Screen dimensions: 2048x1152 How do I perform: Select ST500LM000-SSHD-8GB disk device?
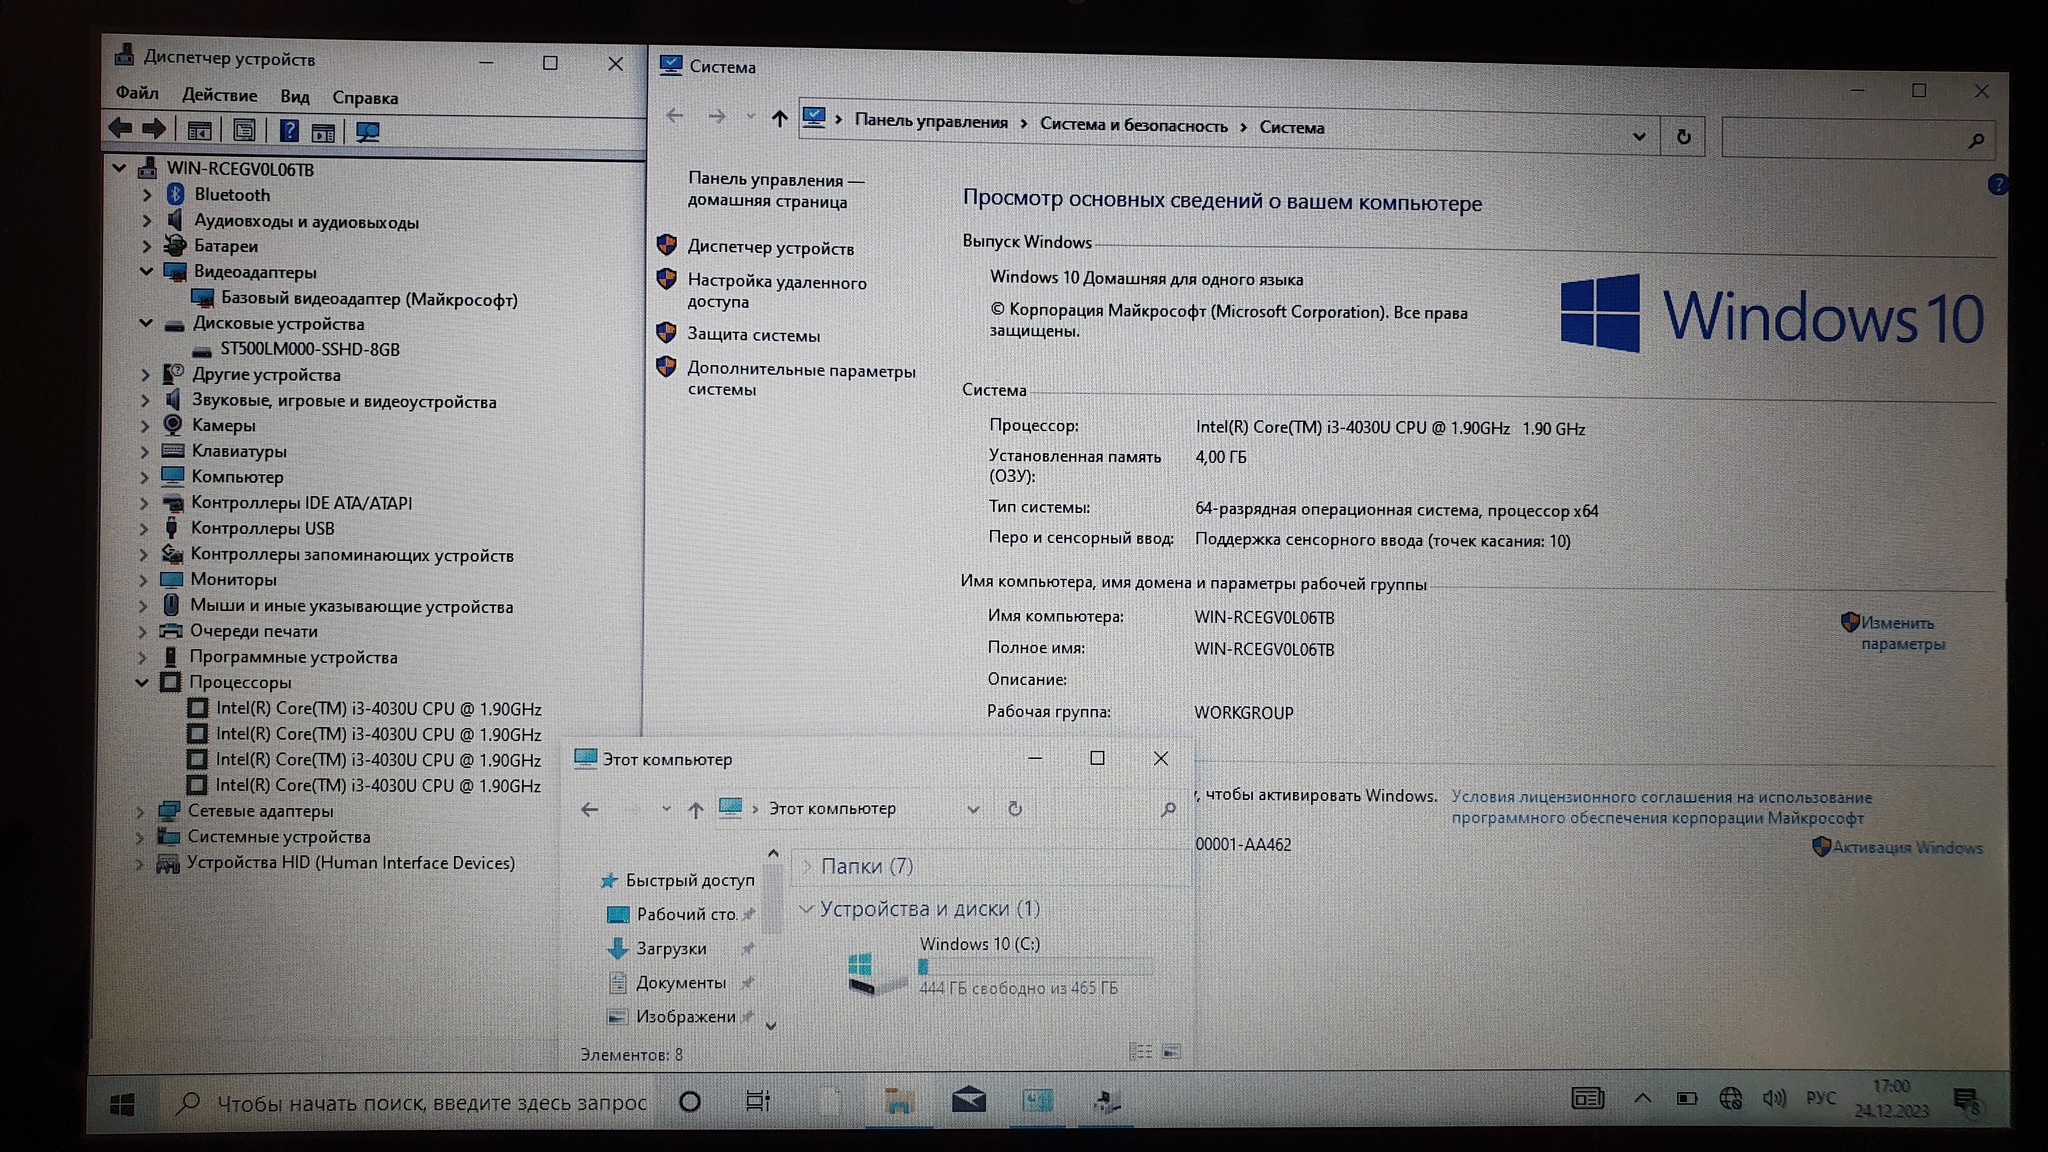(309, 349)
